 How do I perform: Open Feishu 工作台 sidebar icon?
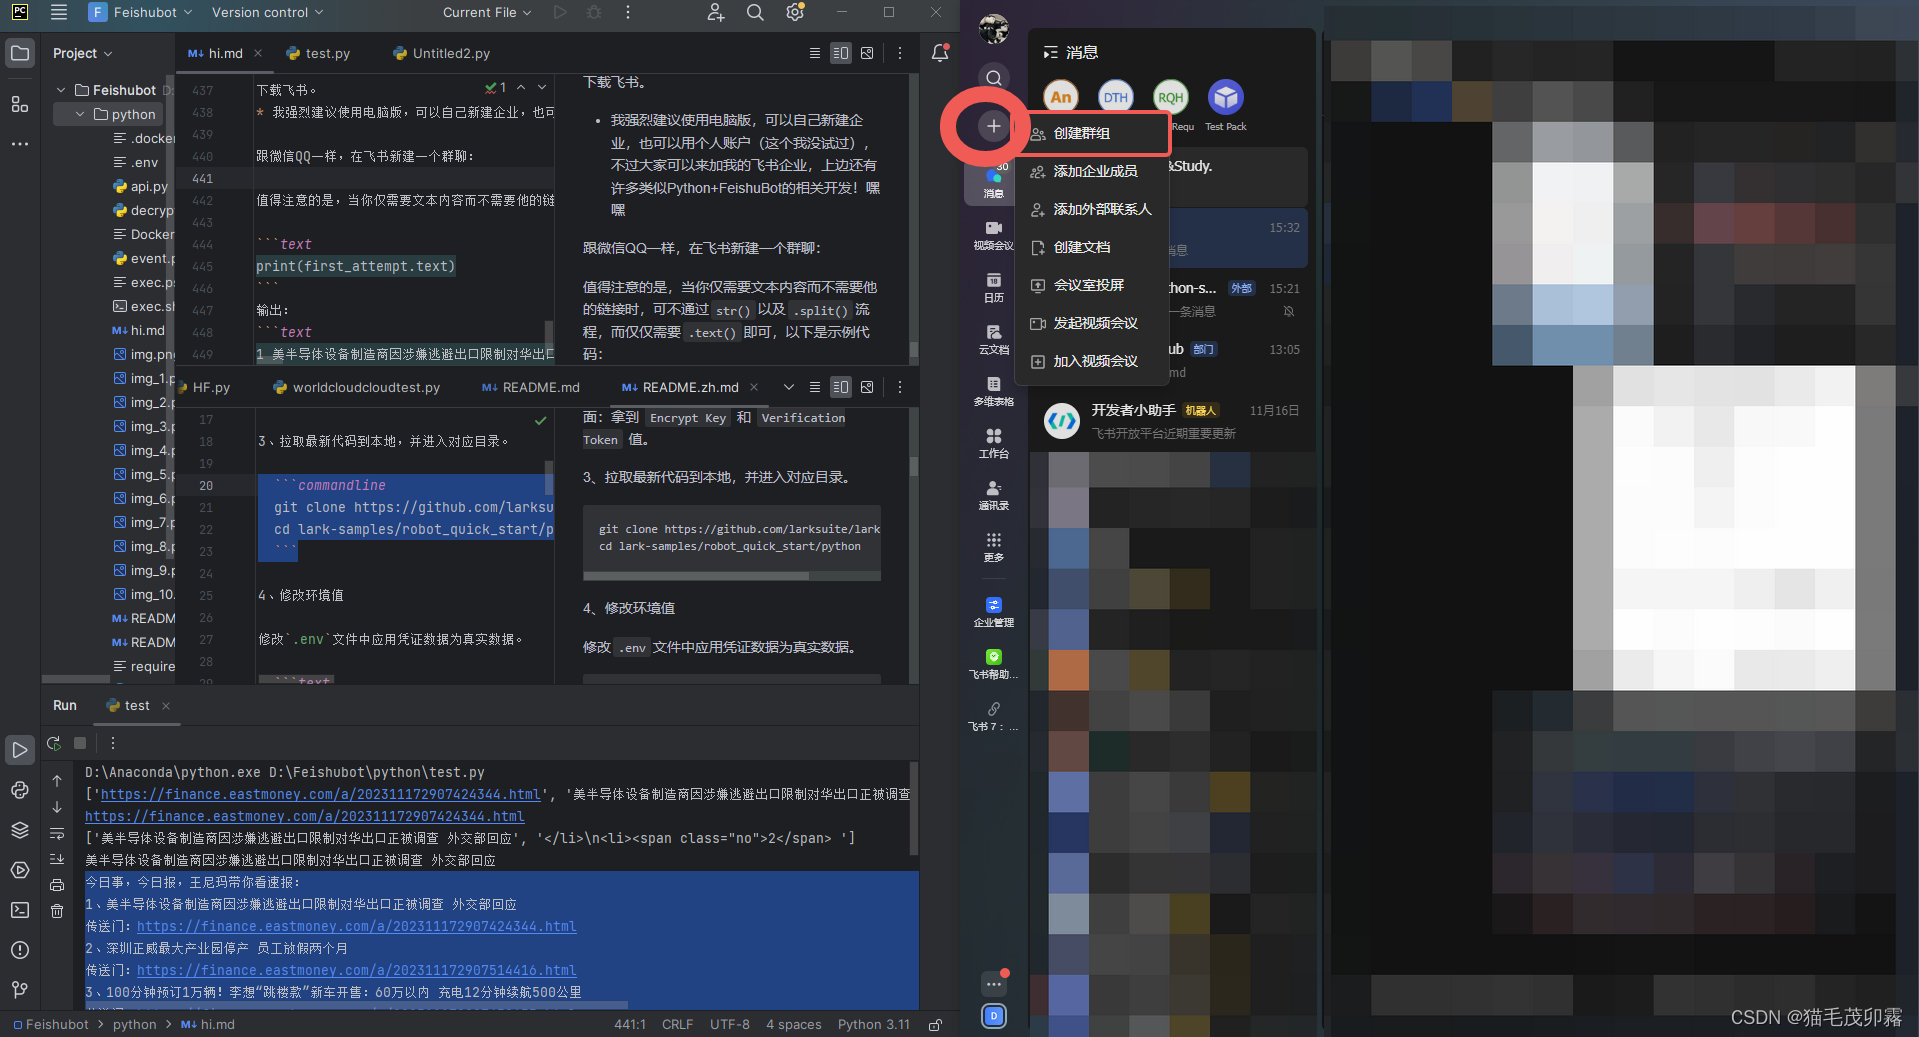(x=993, y=443)
